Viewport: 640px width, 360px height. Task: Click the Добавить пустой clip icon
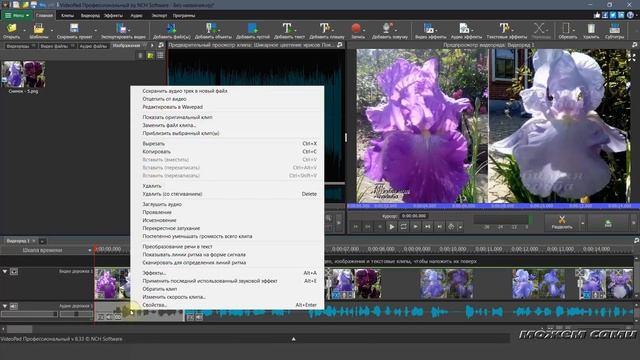coord(252,28)
